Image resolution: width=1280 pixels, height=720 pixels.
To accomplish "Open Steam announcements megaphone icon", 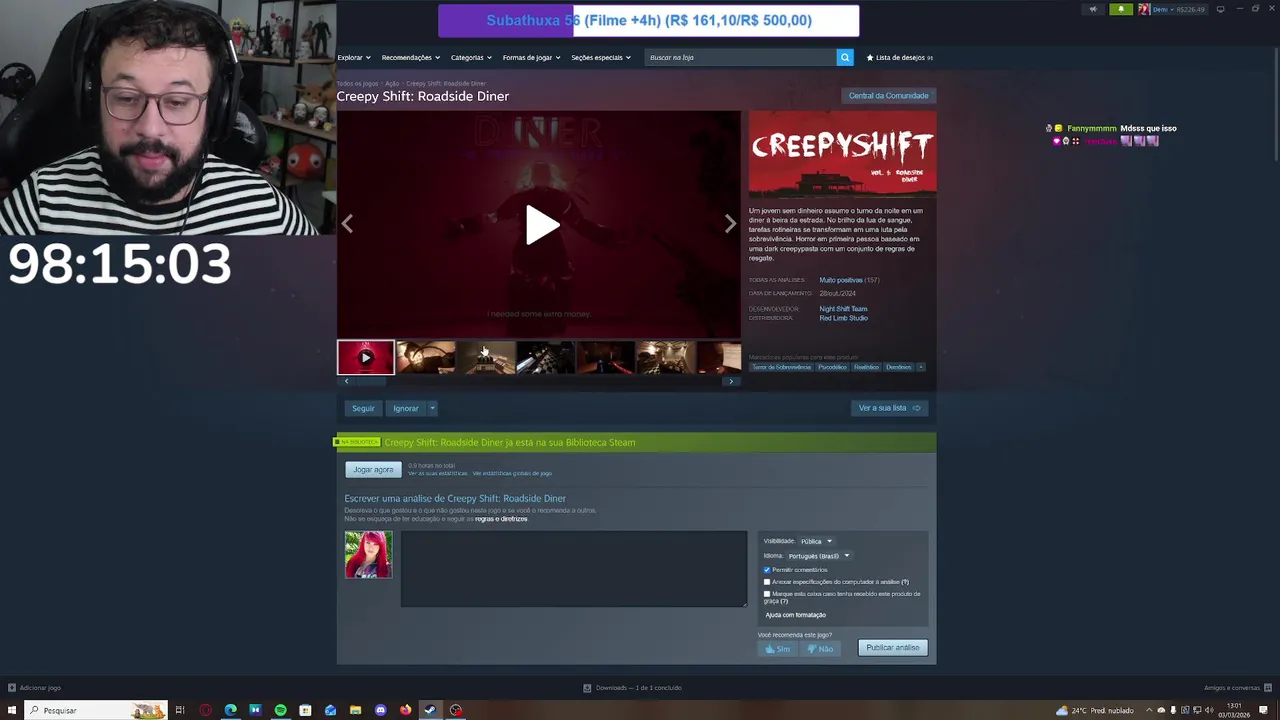I will pos(1093,9).
